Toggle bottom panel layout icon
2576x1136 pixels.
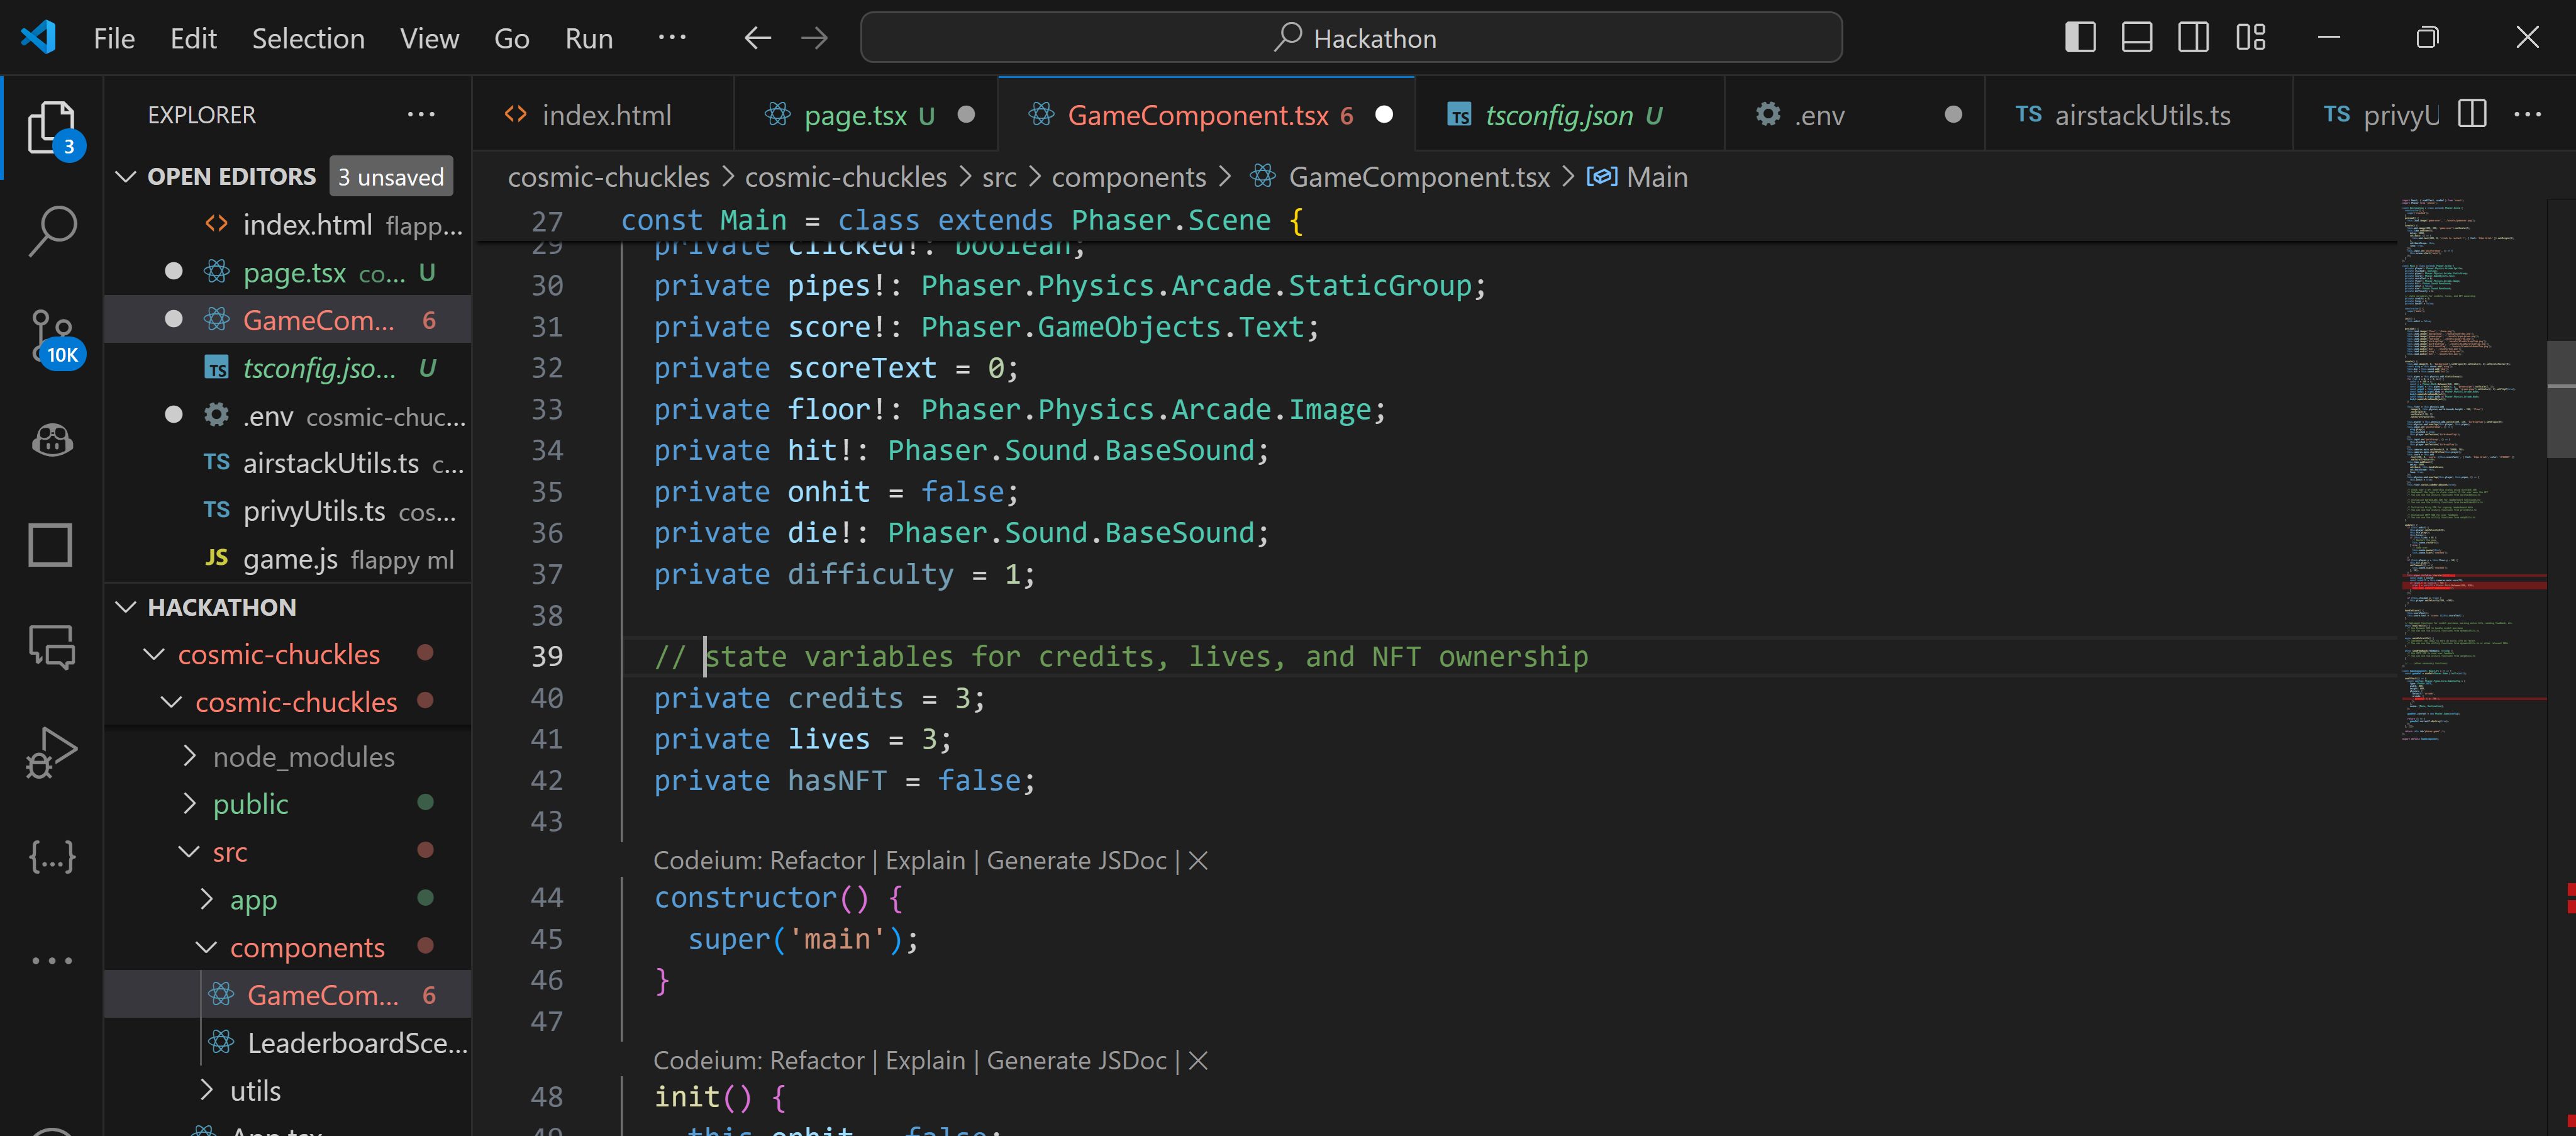pyautogui.click(x=2137, y=38)
